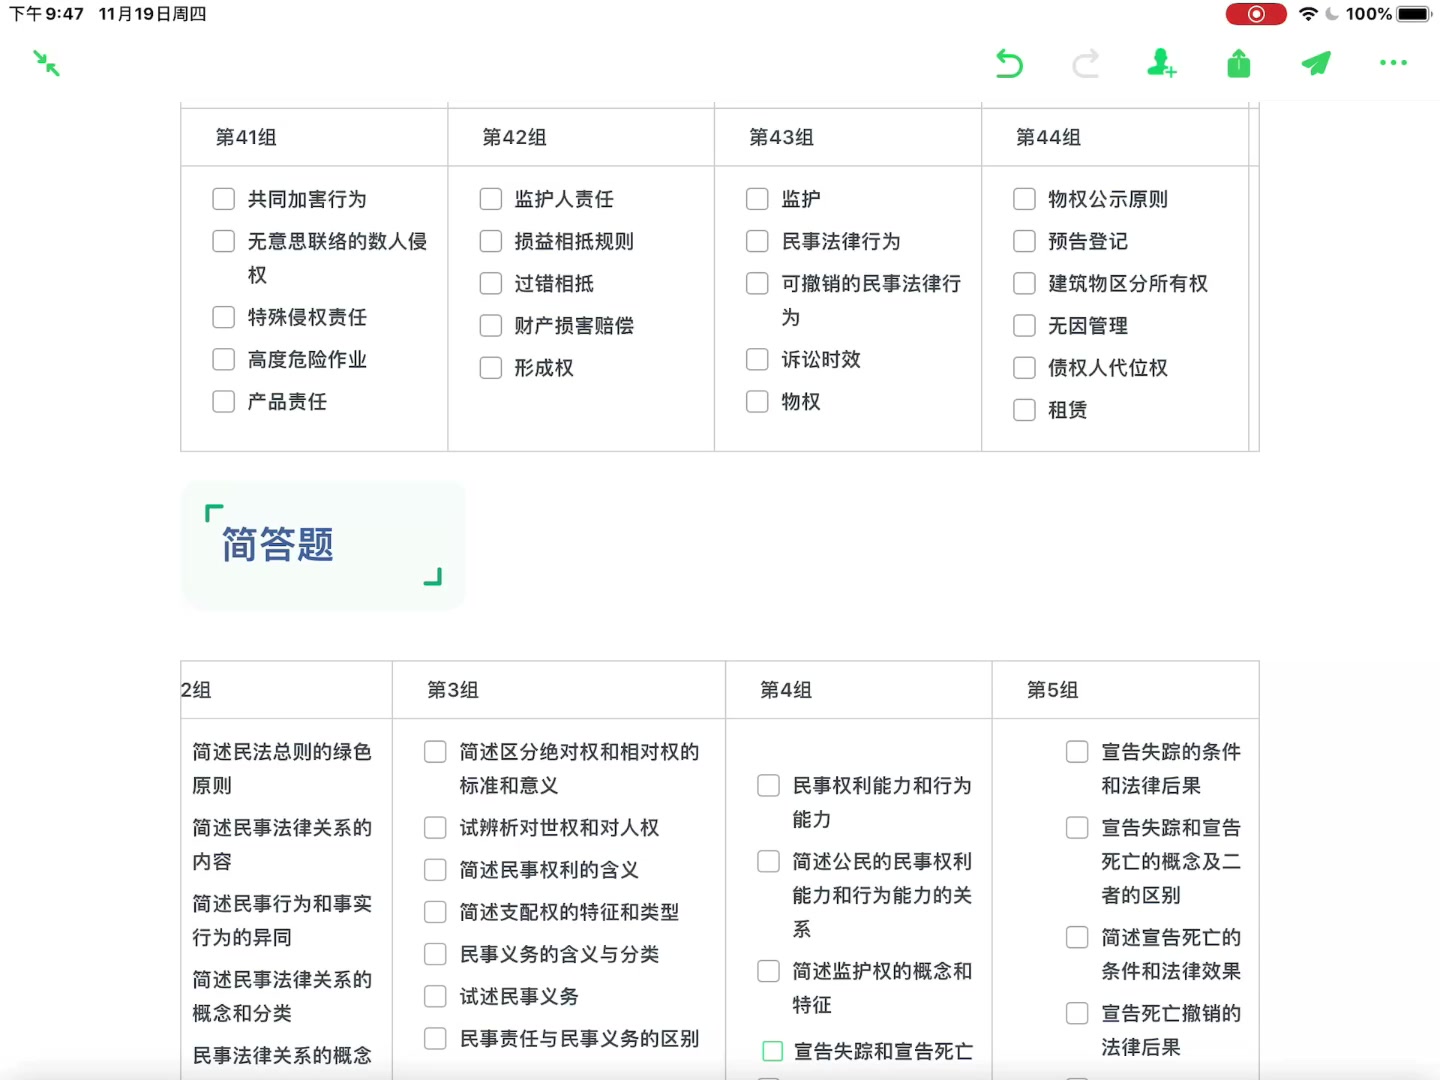Check the 债权人代位权 checkbox
This screenshot has height=1080, width=1440.
pos(1025,367)
